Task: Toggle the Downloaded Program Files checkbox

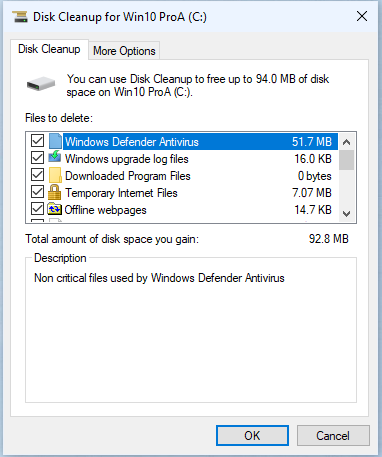Action: coord(37,175)
